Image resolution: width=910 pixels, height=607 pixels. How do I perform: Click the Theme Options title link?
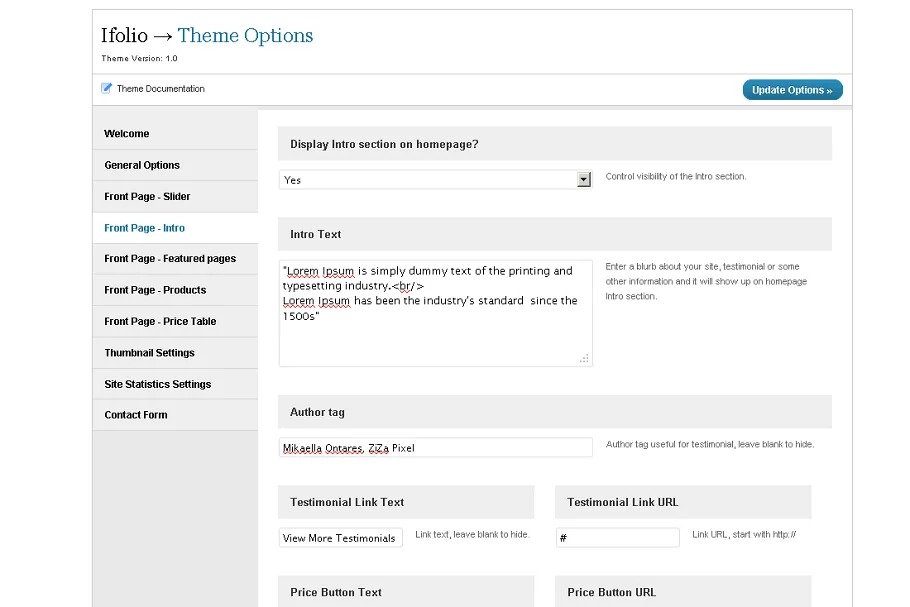pos(245,36)
